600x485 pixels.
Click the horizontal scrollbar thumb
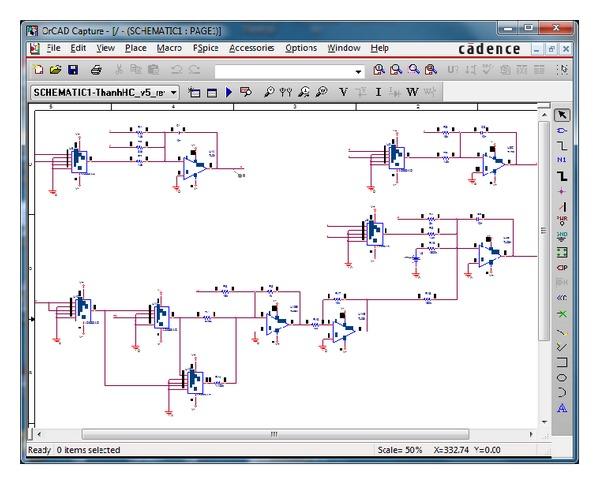coord(273,434)
